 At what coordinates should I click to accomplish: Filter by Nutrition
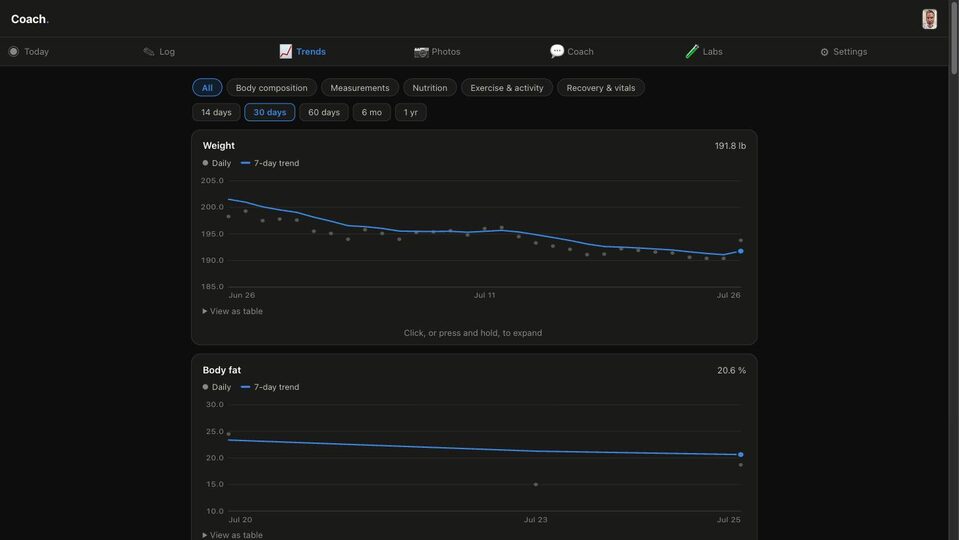click(x=429, y=87)
